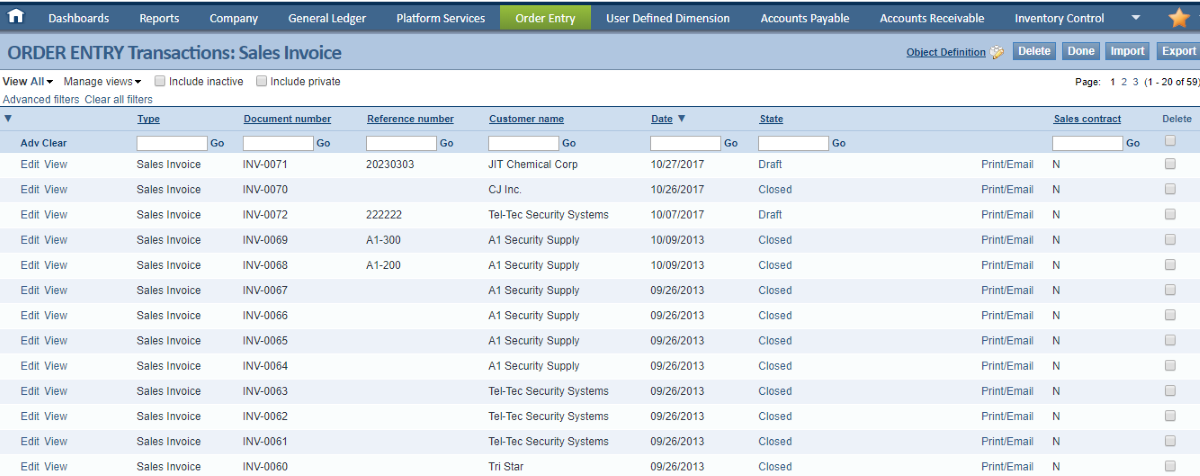Expand the navigation bar overflow arrow
Viewport: 1200px width, 476px height.
(1135, 18)
